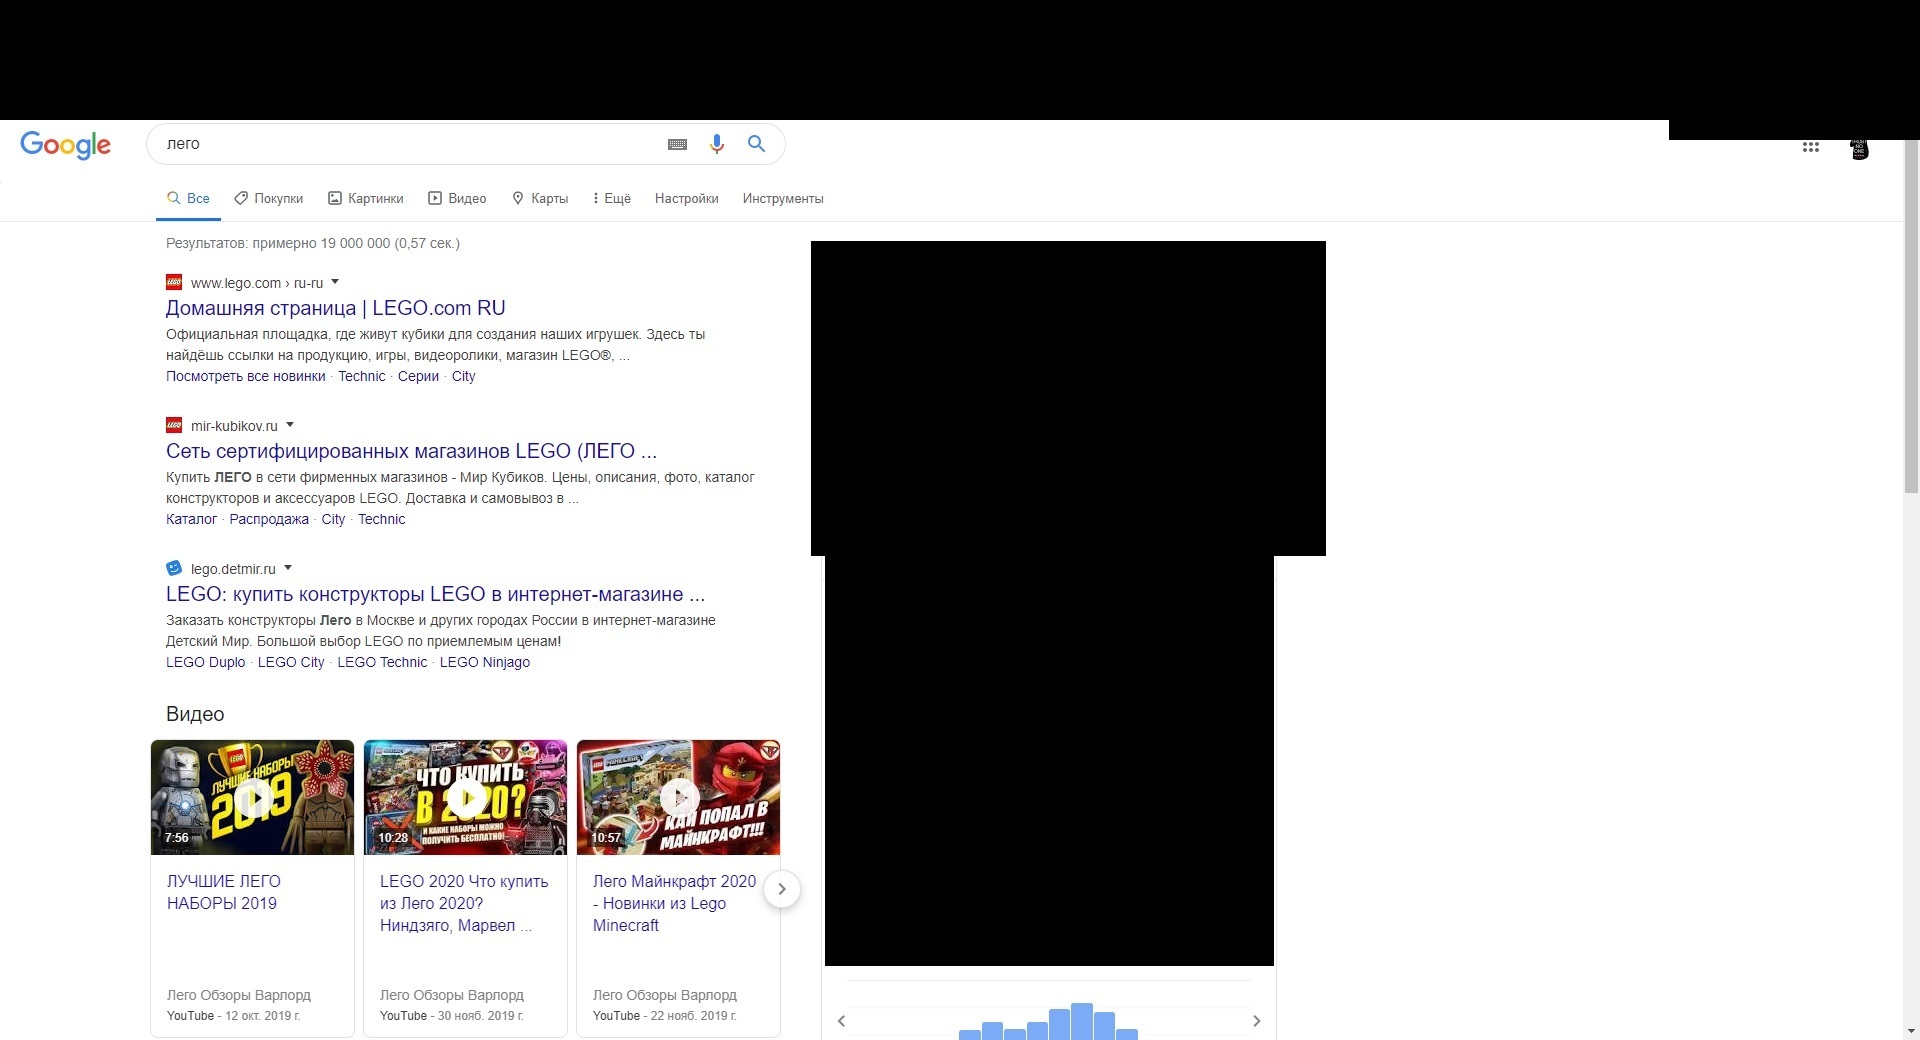Screen dimensions: 1920x1040
Task: Select the Все tab
Action: (x=188, y=198)
